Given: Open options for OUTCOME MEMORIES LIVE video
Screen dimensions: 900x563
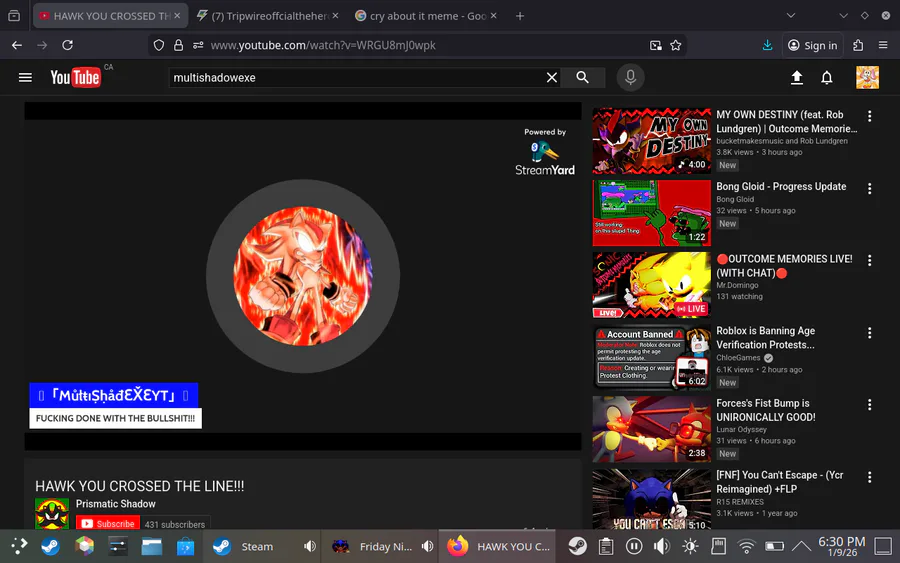Looking at the screenshot, I should pyautogui.click(x=870, y=261).
